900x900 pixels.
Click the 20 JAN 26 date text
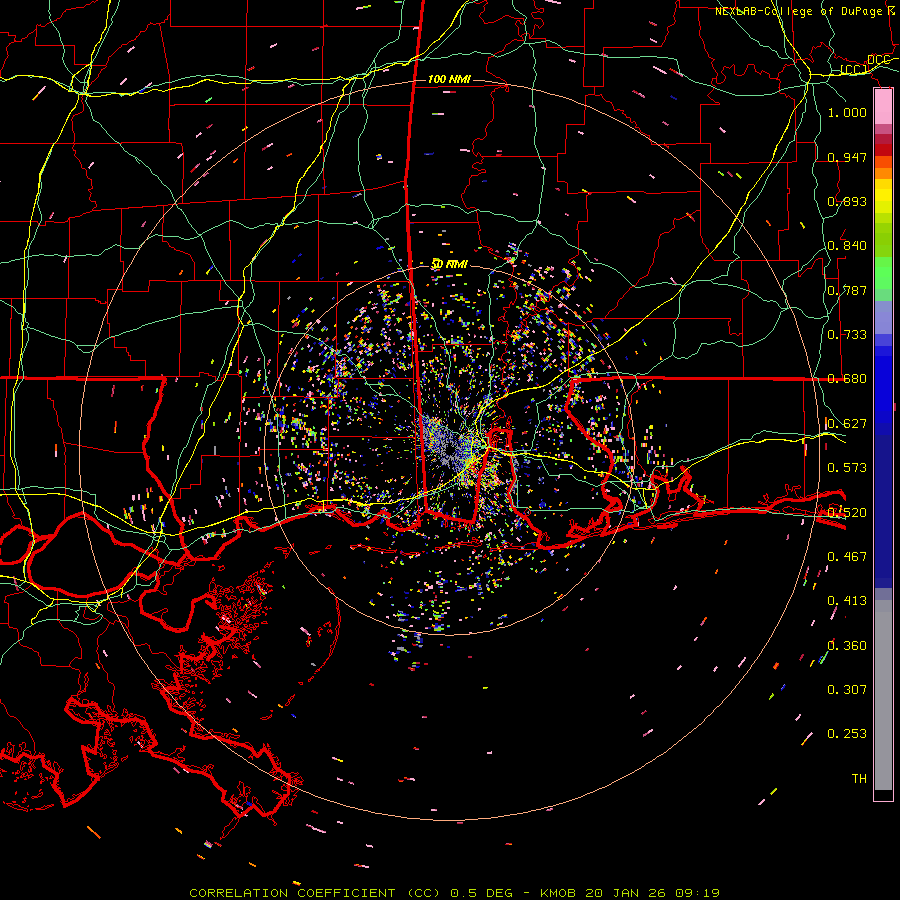pyautogui.click(x=626, y=893)
